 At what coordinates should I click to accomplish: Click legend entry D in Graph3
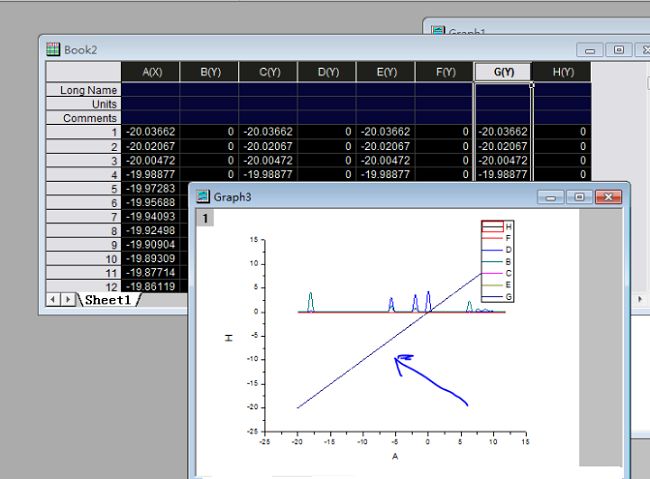point(497,250)
